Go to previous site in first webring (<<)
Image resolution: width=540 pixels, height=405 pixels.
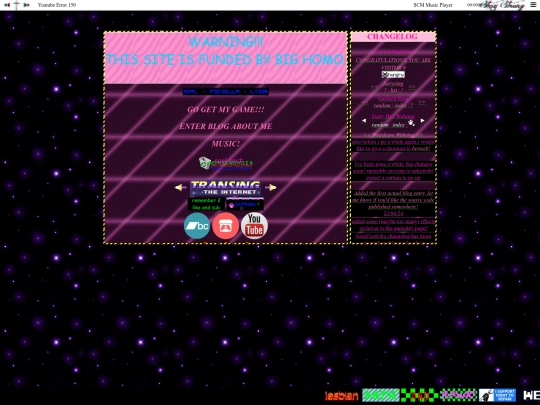pyautogui.click(x=374, y=87)
